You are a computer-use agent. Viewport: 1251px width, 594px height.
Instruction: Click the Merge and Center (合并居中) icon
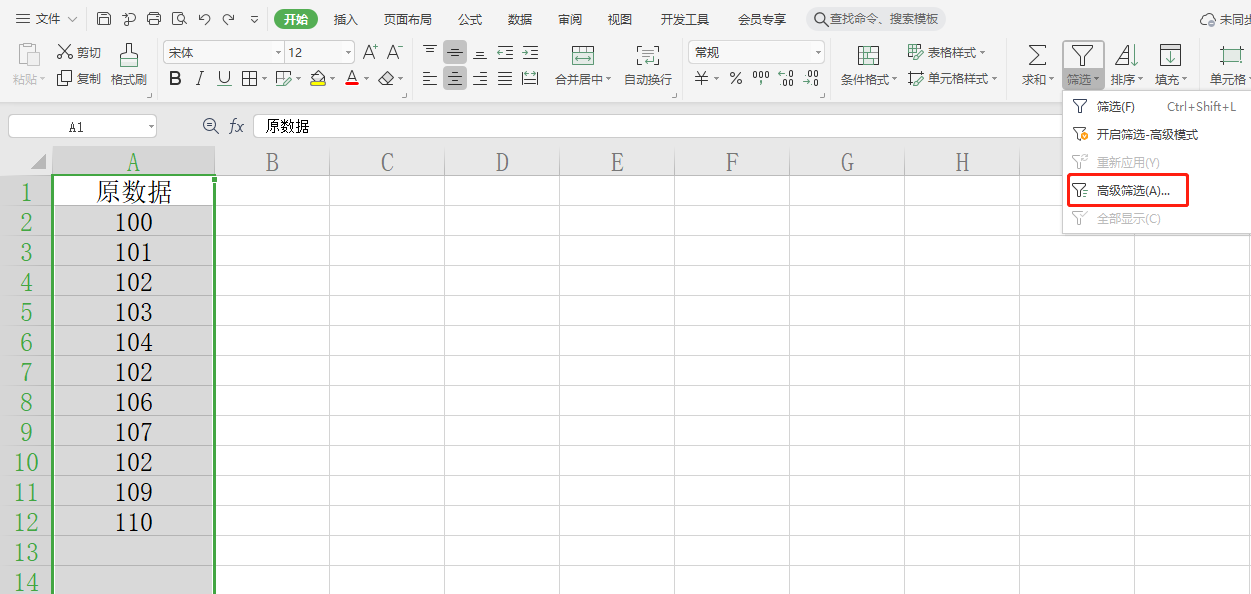click(x=582, y=56)
